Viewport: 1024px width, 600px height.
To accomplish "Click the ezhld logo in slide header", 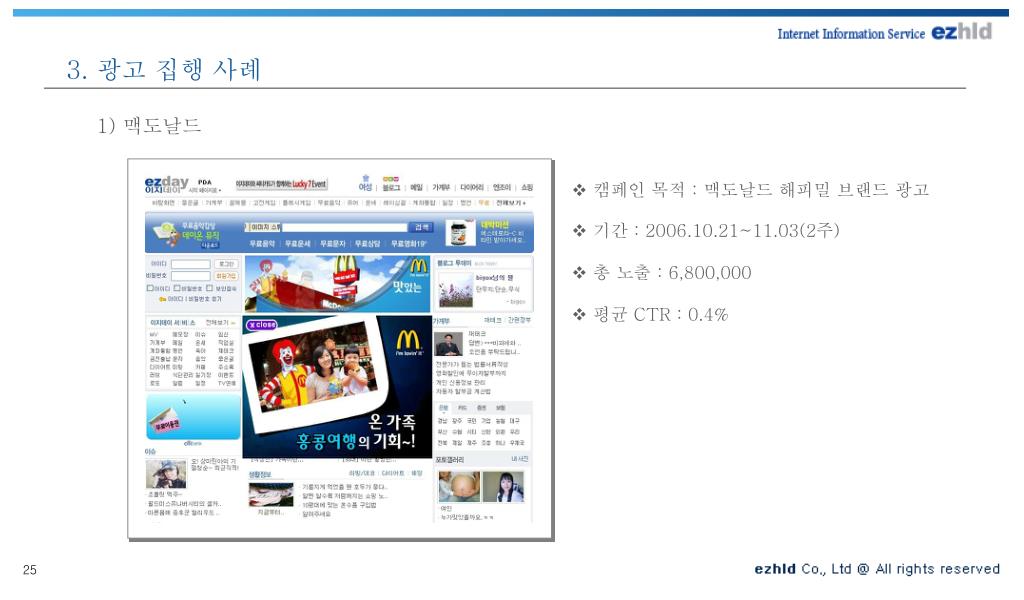I will (x=962, y=32).
